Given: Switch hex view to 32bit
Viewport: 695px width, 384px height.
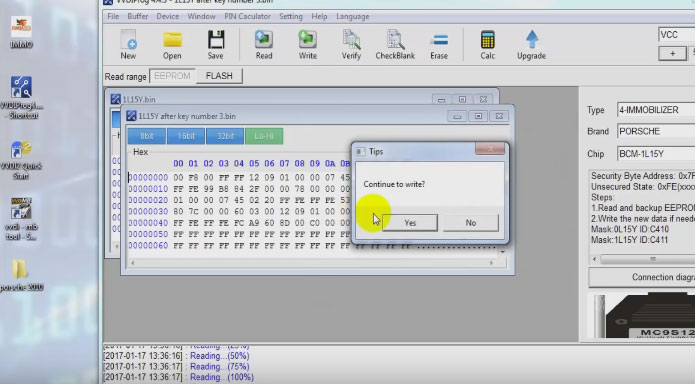Looking at the screenshot, I should [225, 136].
